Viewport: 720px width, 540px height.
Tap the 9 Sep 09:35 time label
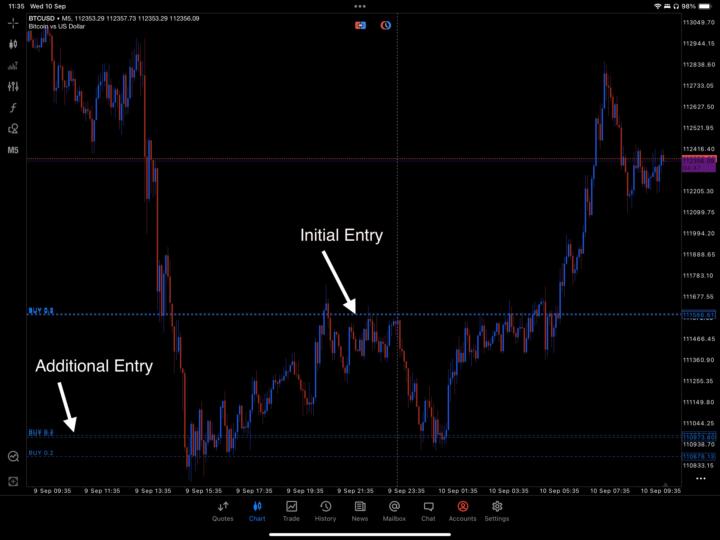[52, 491]
